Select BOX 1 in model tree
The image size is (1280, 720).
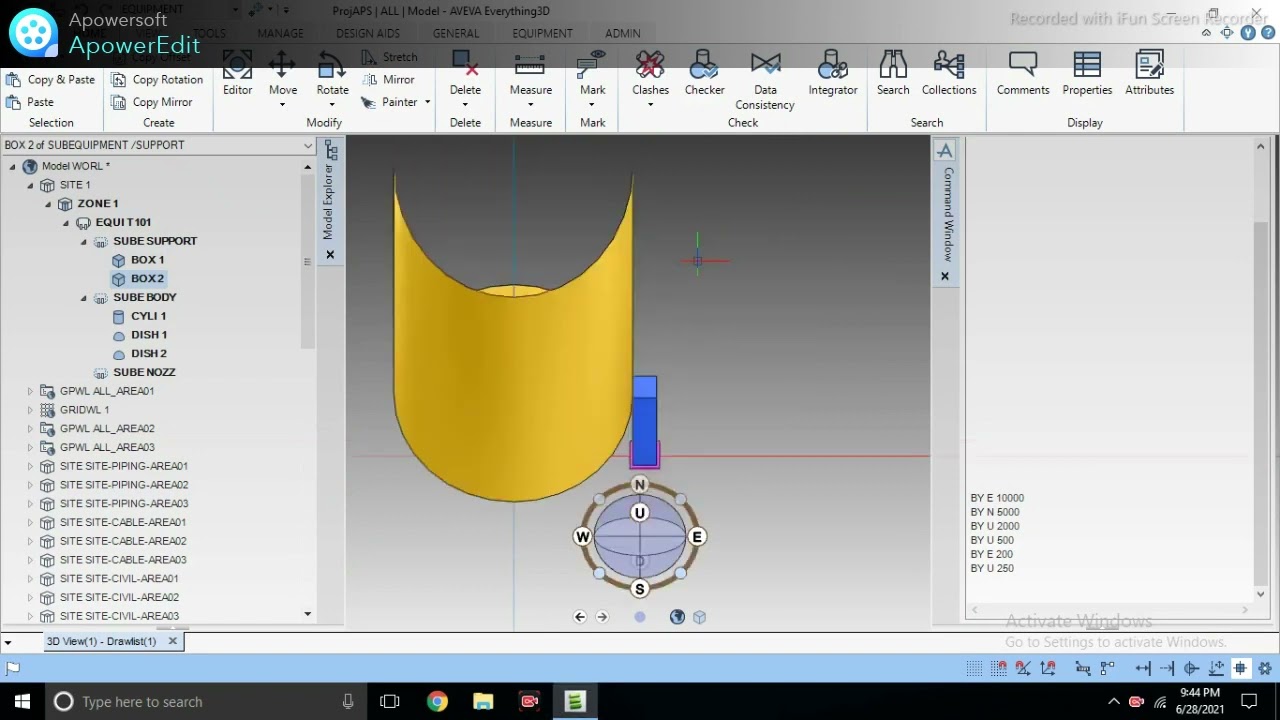point(147,260)
